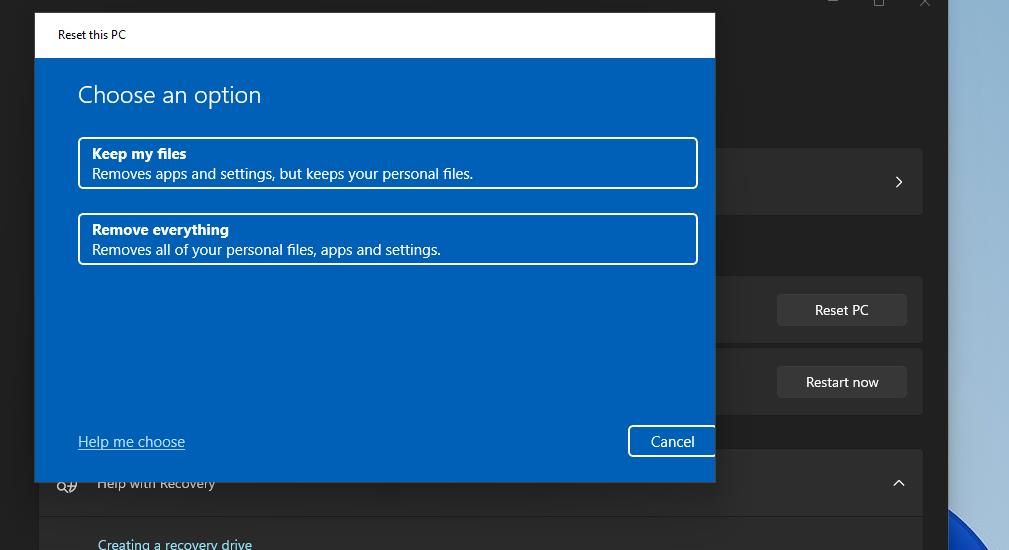Cancel the Reset this PC dialog

(671, 441)
